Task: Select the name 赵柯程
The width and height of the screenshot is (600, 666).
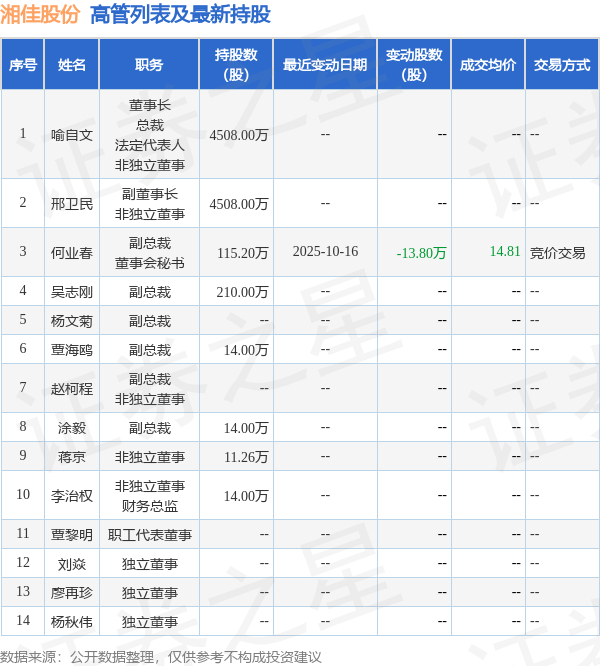Action: 72,389
